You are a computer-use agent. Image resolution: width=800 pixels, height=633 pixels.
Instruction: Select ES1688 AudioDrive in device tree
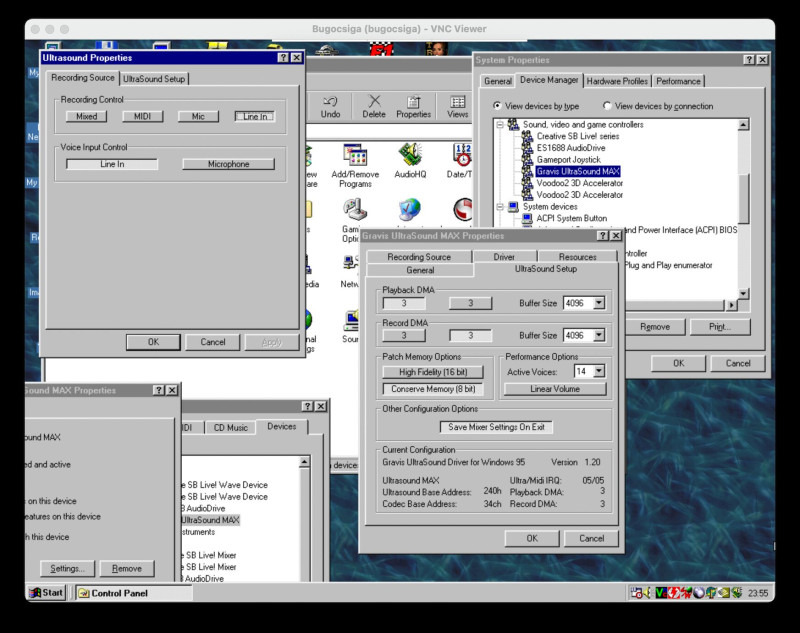570,148
